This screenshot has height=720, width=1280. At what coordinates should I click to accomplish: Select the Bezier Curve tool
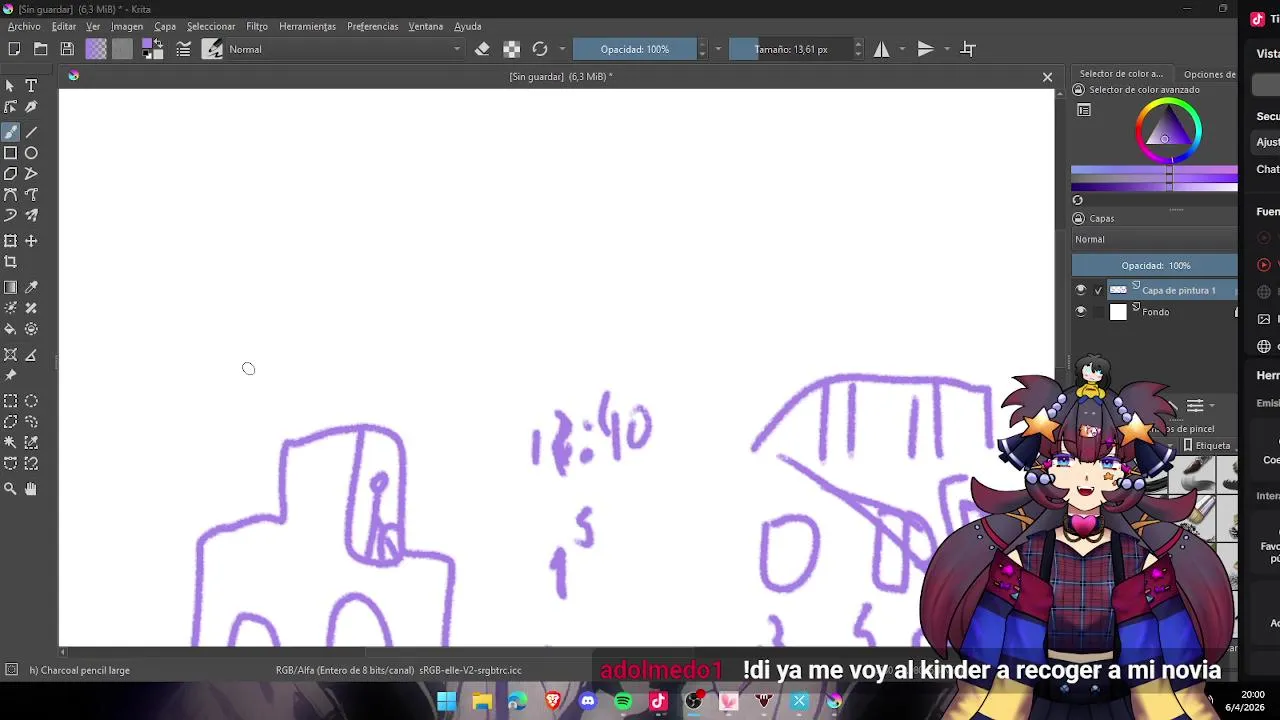pos(10,195)
